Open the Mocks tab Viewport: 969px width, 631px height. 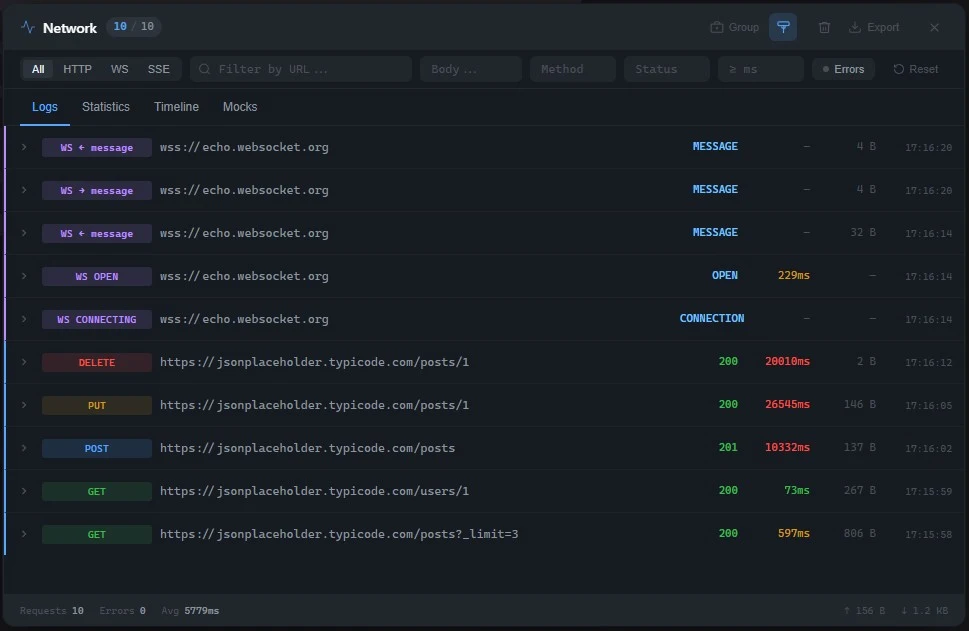(239, 107)
